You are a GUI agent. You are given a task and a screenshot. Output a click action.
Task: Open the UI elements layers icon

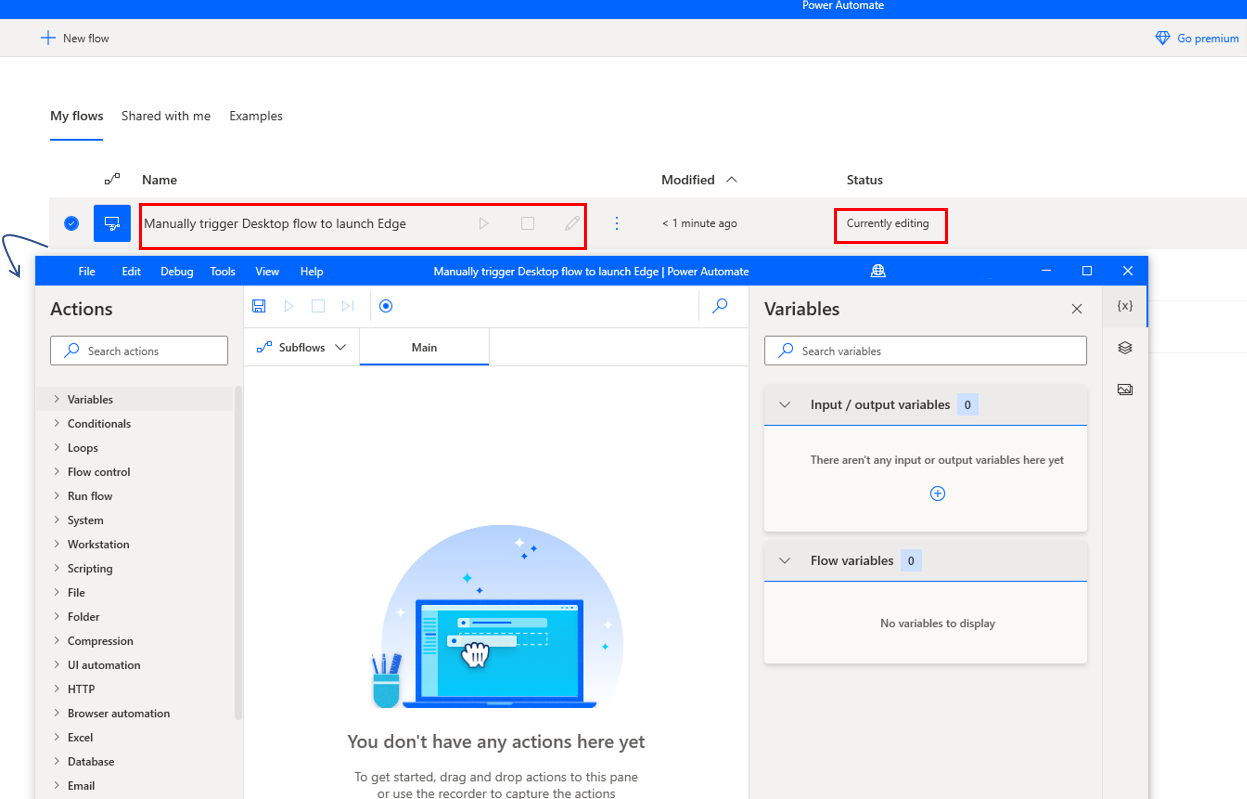[x=1125, y=348]
